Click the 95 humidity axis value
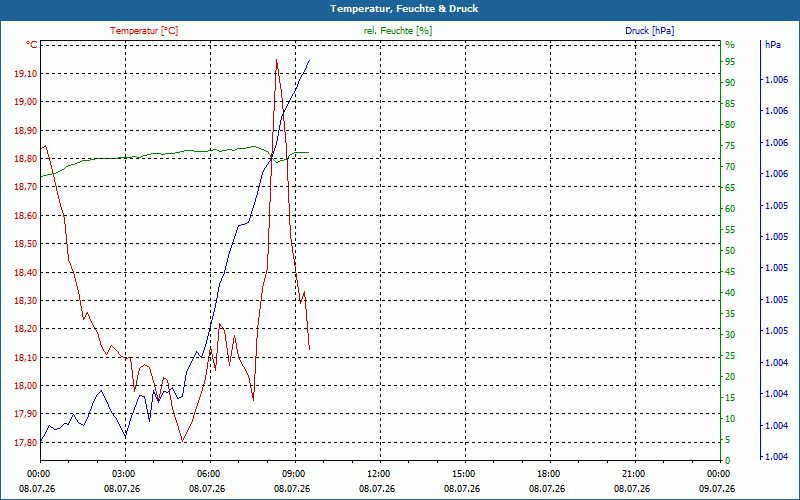800x500 pixels. click(730, 61)
